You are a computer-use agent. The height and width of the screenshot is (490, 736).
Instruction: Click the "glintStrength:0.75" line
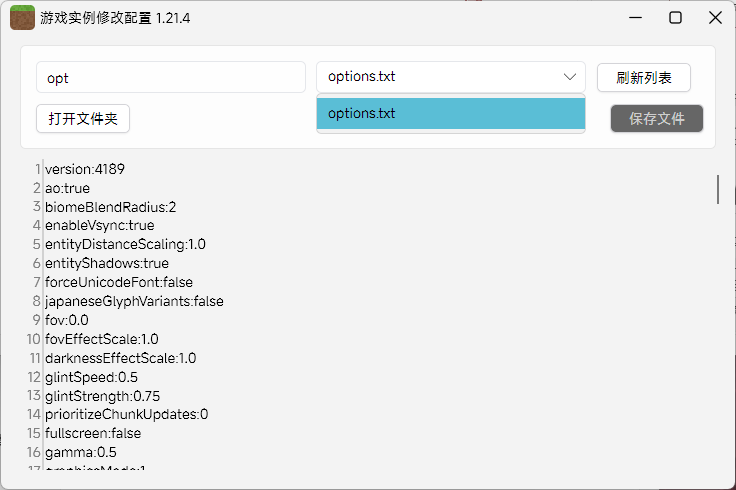pos(102,395)
